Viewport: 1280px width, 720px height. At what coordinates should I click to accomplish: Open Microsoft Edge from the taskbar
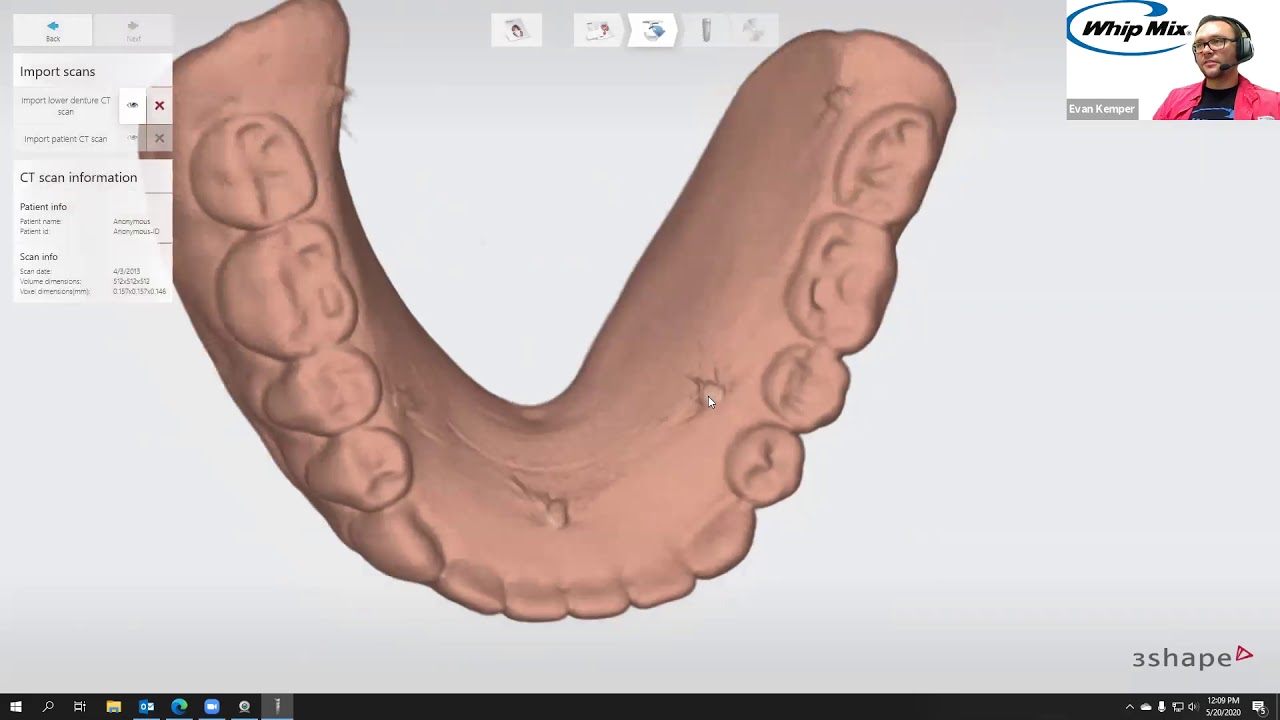(179, 707)
